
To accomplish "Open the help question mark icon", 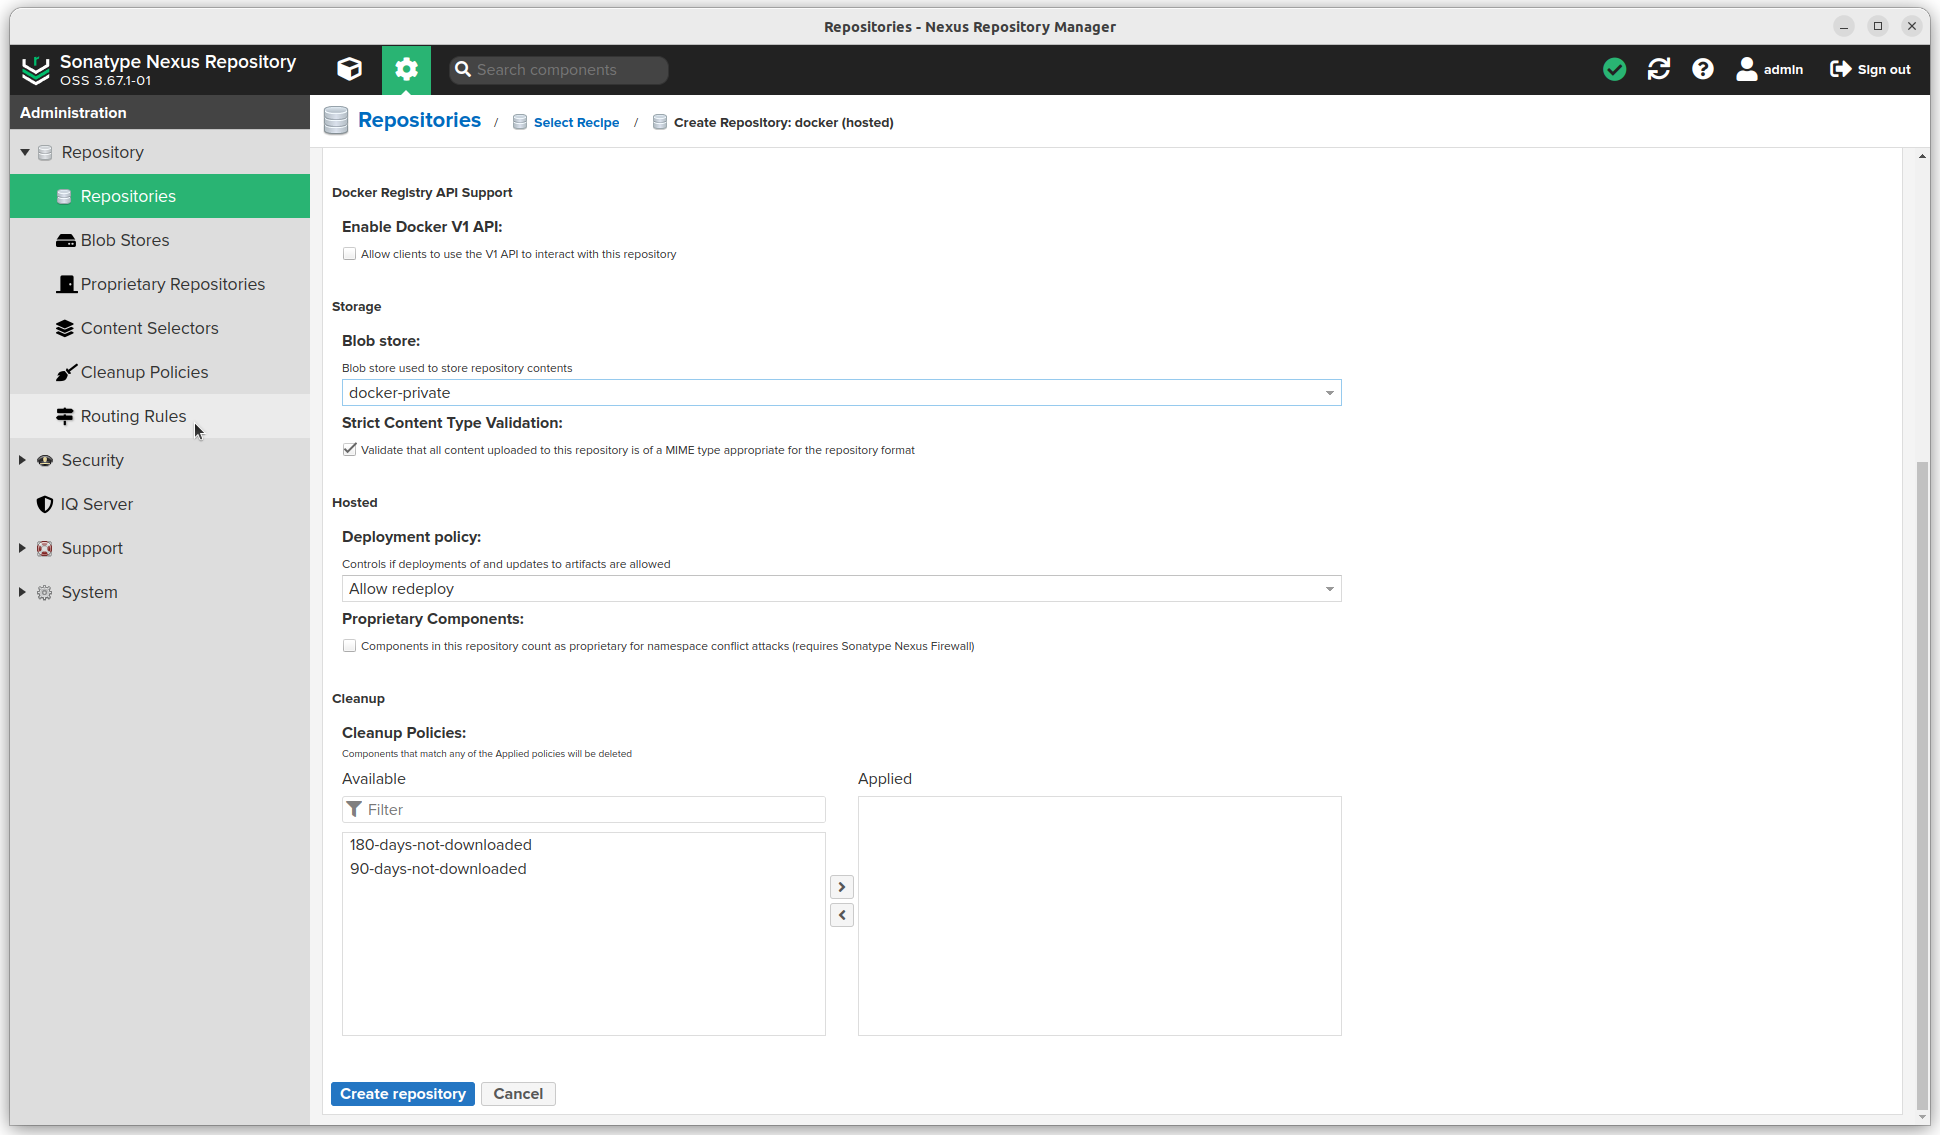I will (x=1703, y=69).
